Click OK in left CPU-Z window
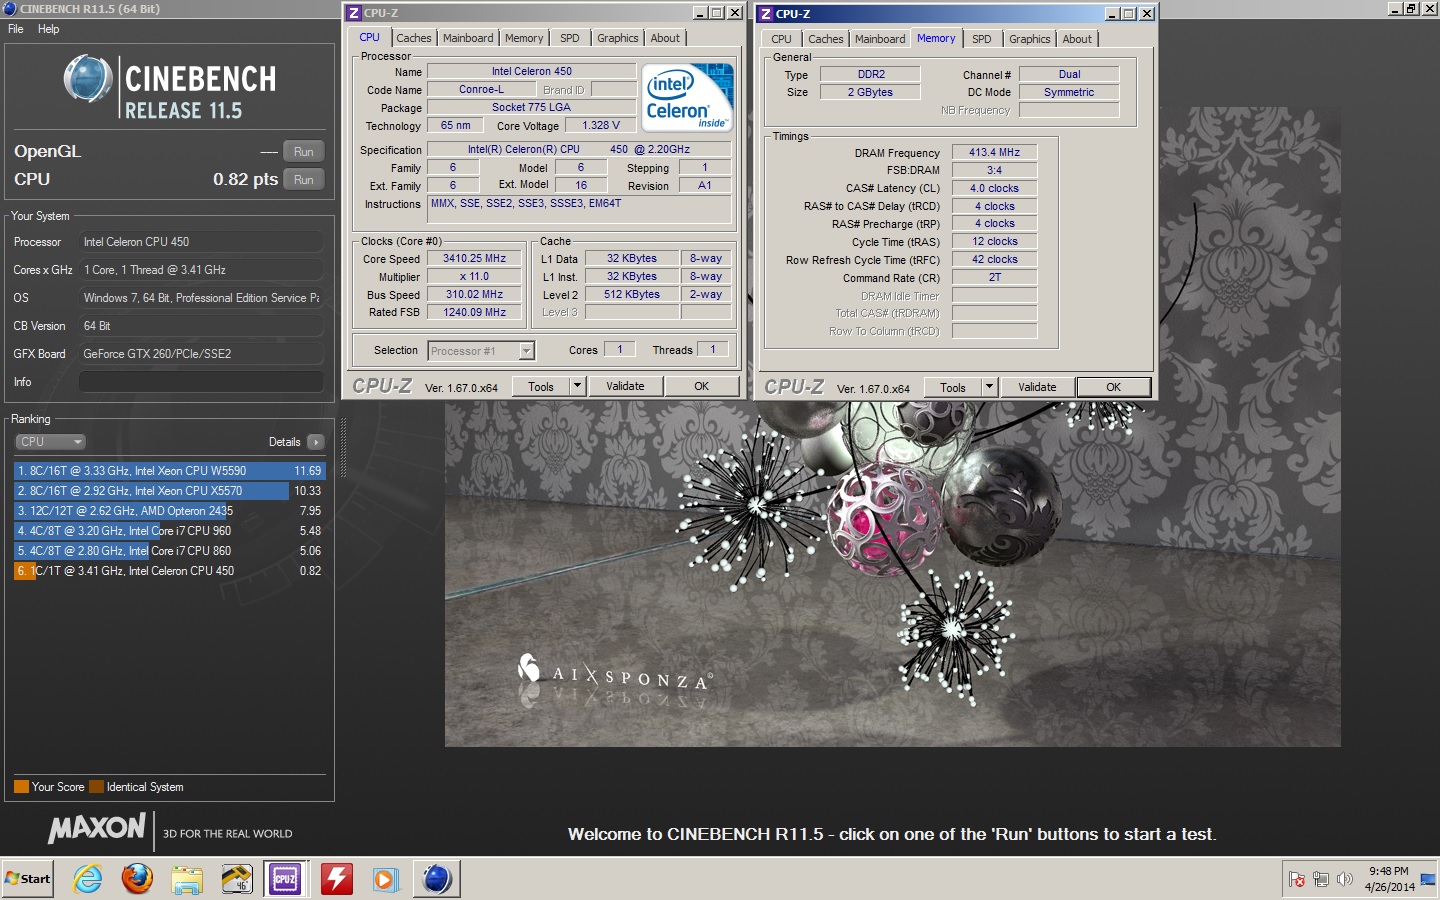Screen dimensions: 1440x900 pyautogui.click(x=702, y=386)
